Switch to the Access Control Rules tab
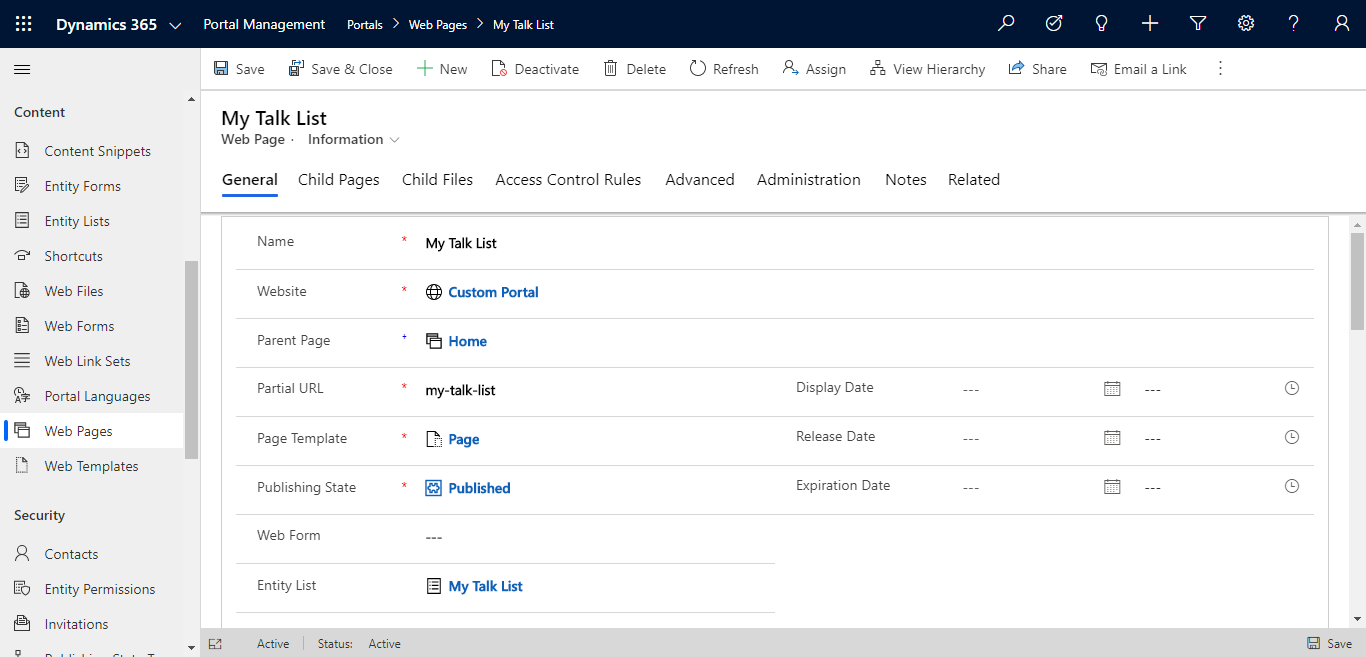Viewport: 1366px width, 657px height. click(568, 180)
